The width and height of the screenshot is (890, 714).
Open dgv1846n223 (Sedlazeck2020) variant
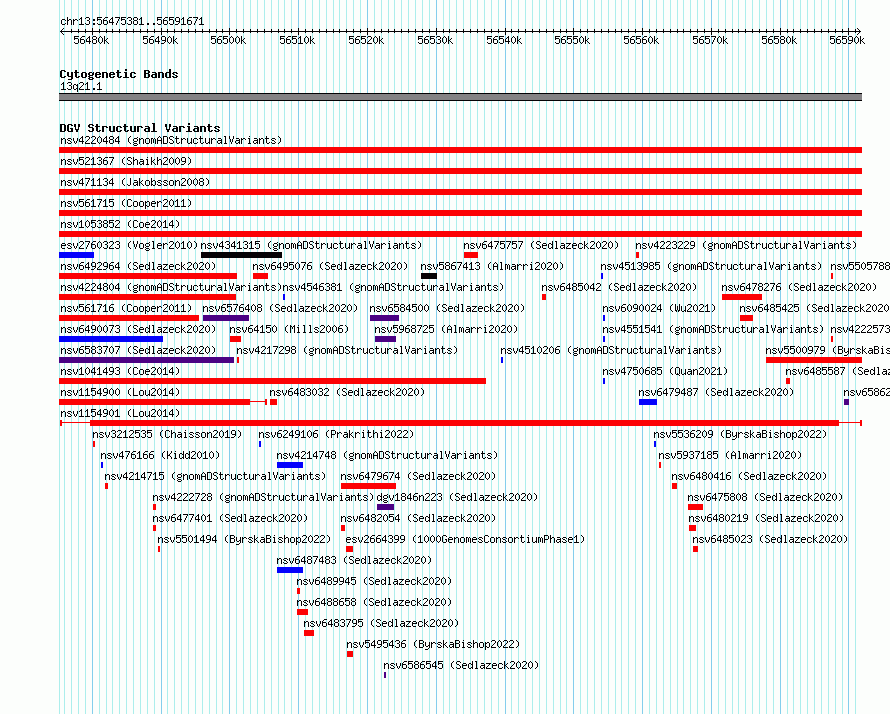point(457,497)
